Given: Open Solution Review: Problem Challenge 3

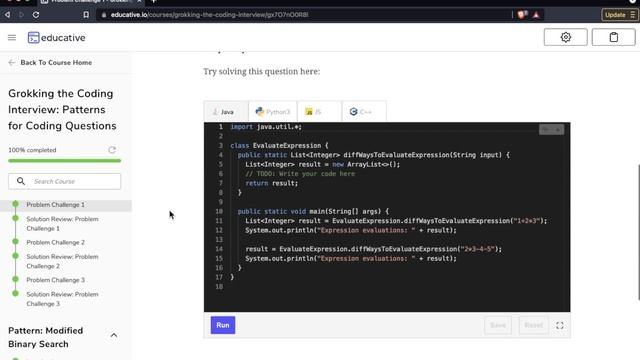Looking at the screenshot, I should coord(62,299).
